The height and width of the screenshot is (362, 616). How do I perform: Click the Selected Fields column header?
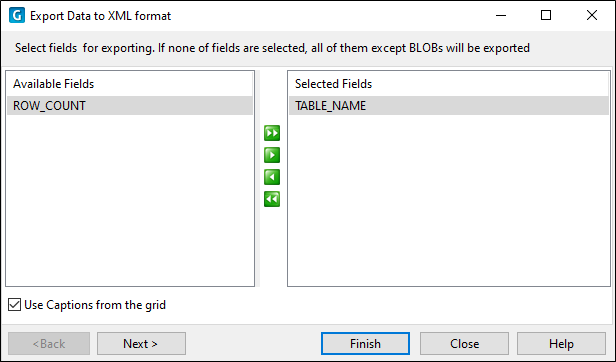coord(449,84)
